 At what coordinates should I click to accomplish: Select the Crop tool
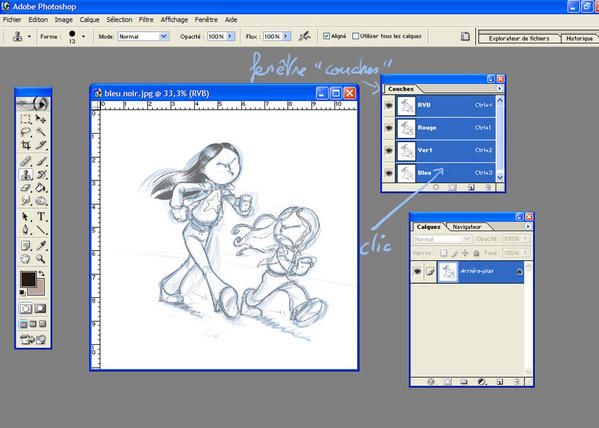coord(25,145)
